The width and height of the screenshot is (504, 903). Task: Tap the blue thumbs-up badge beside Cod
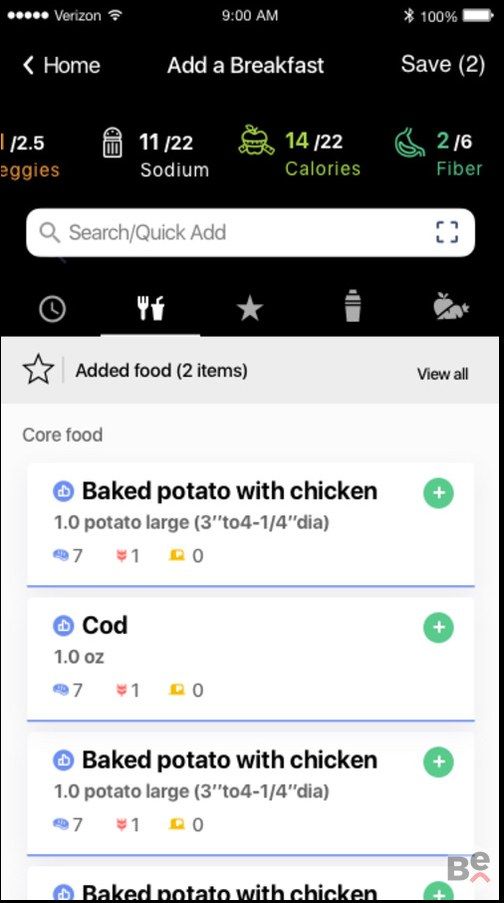[63, 626]
